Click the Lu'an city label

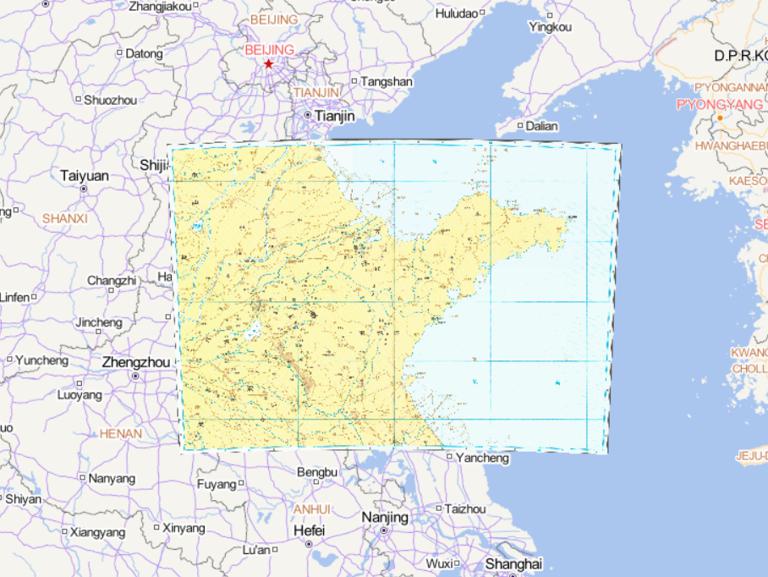pos(256,551)
